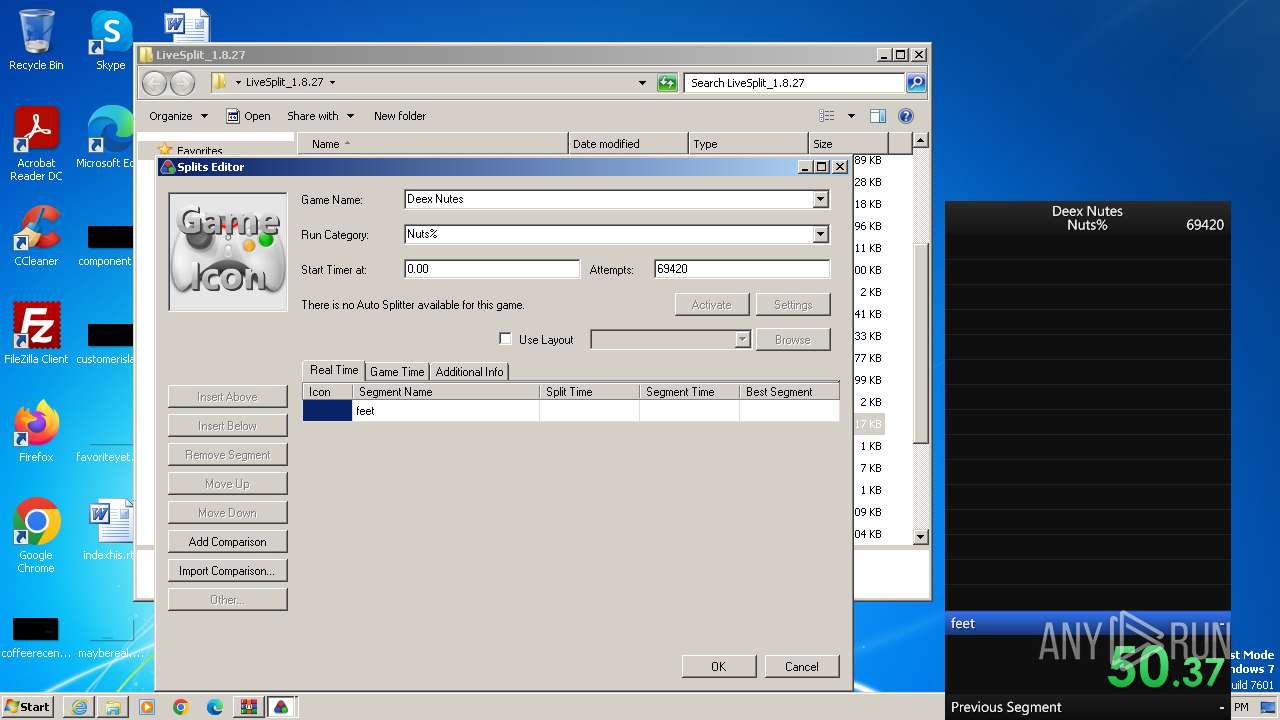The height and width of the screenshot is (720, 1280).
Task: Sort by Type column in Explorer
Action: pyautogui.click(x=748, y=144)
